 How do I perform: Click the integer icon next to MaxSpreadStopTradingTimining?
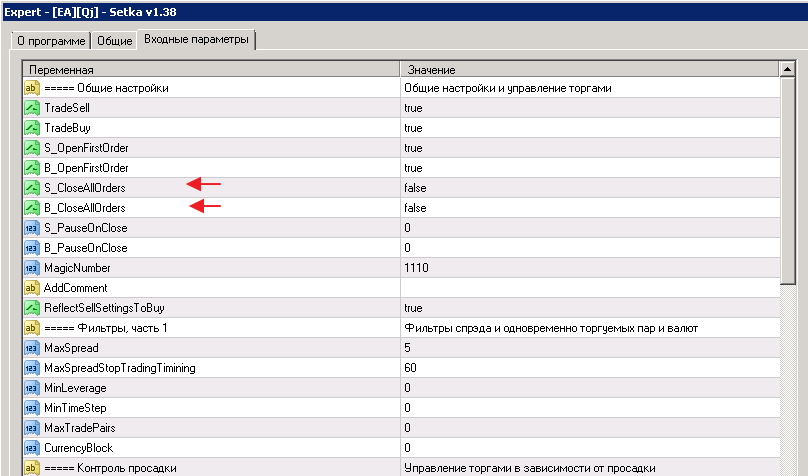(32, 368)
